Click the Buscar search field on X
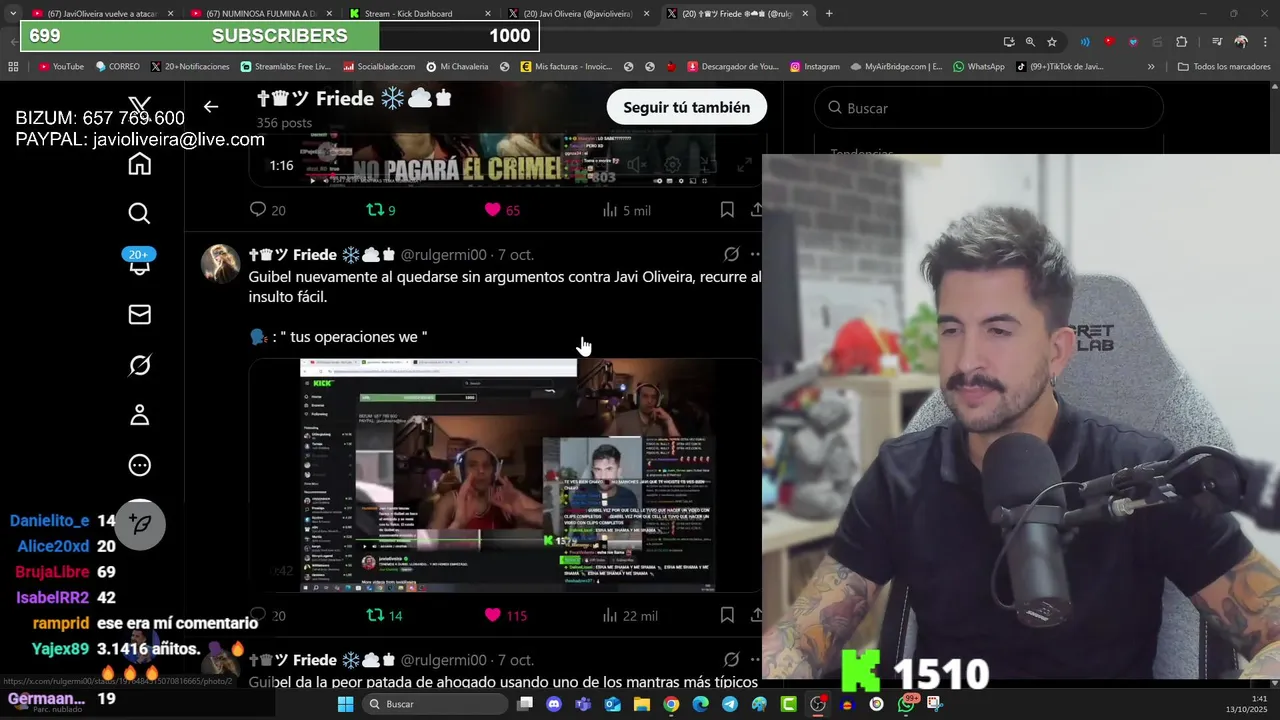The width and height of the screenshot is (1280, 720). point(988,108)
